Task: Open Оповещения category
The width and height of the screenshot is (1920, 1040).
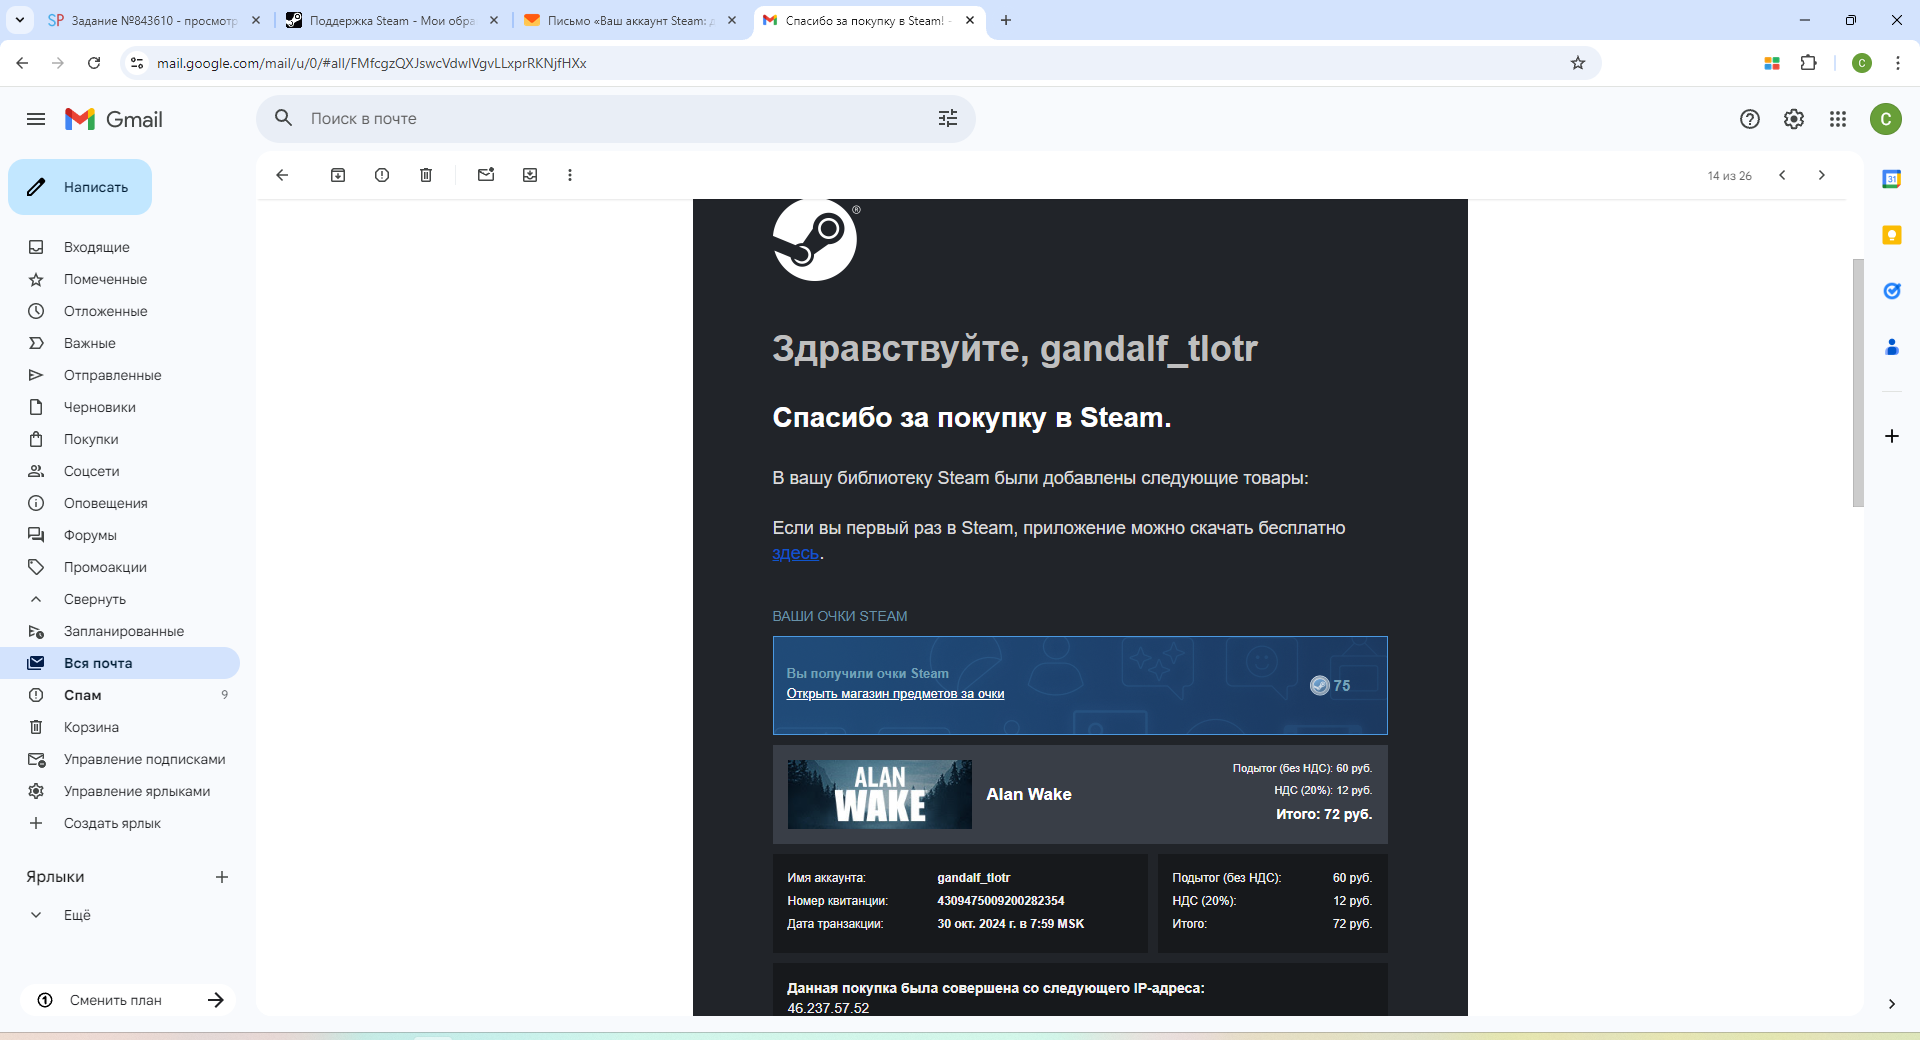Action: [120, 503]
